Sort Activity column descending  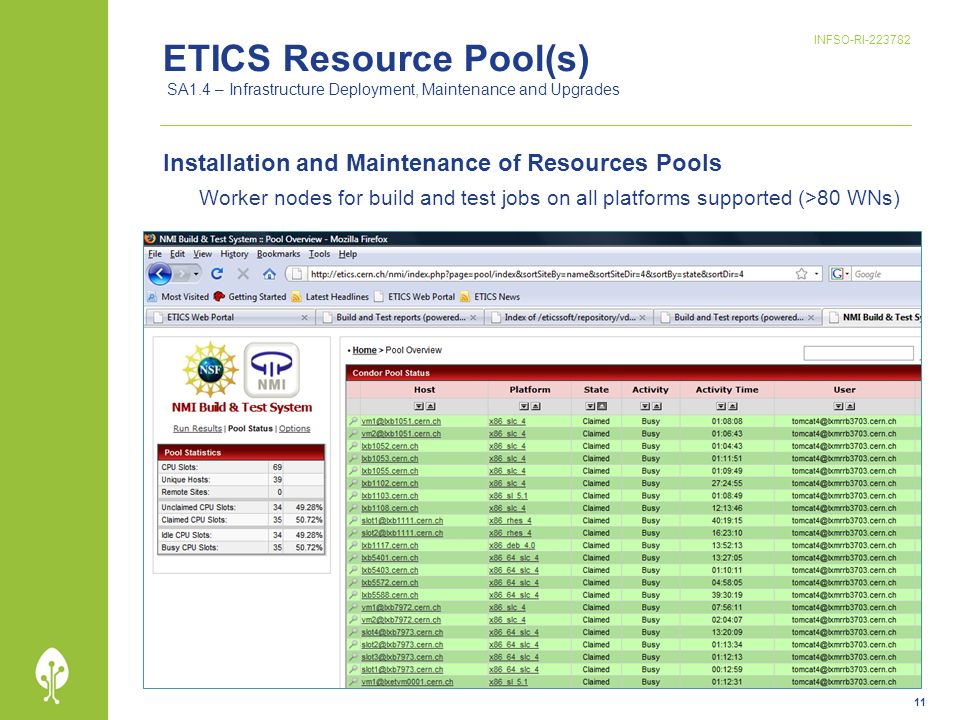[645, 407]
